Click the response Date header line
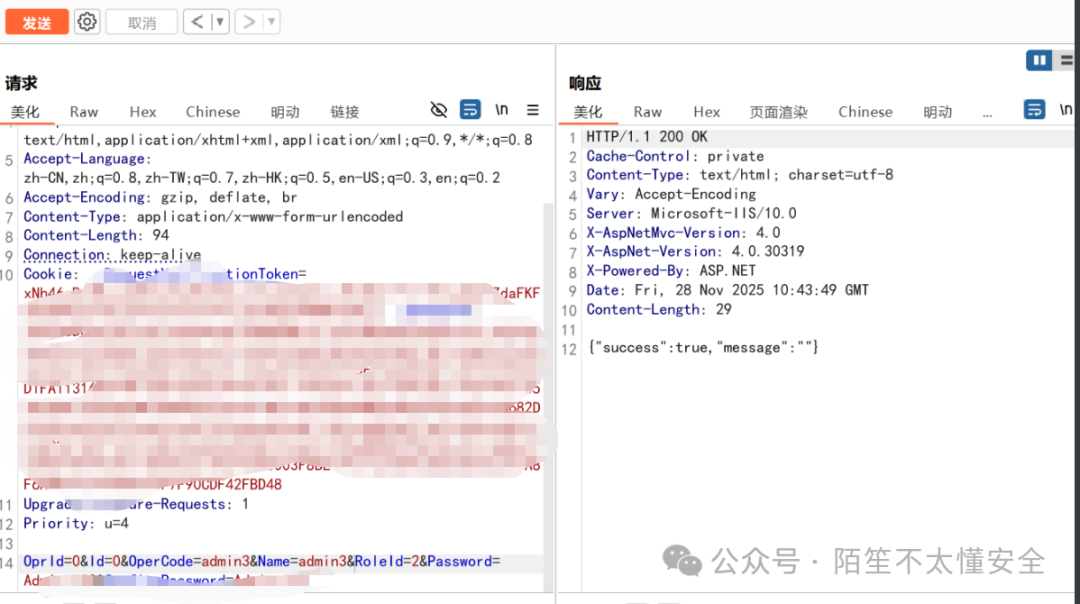Image resolution: width=1080 pixels, height=604 pixels. (727, 290)
